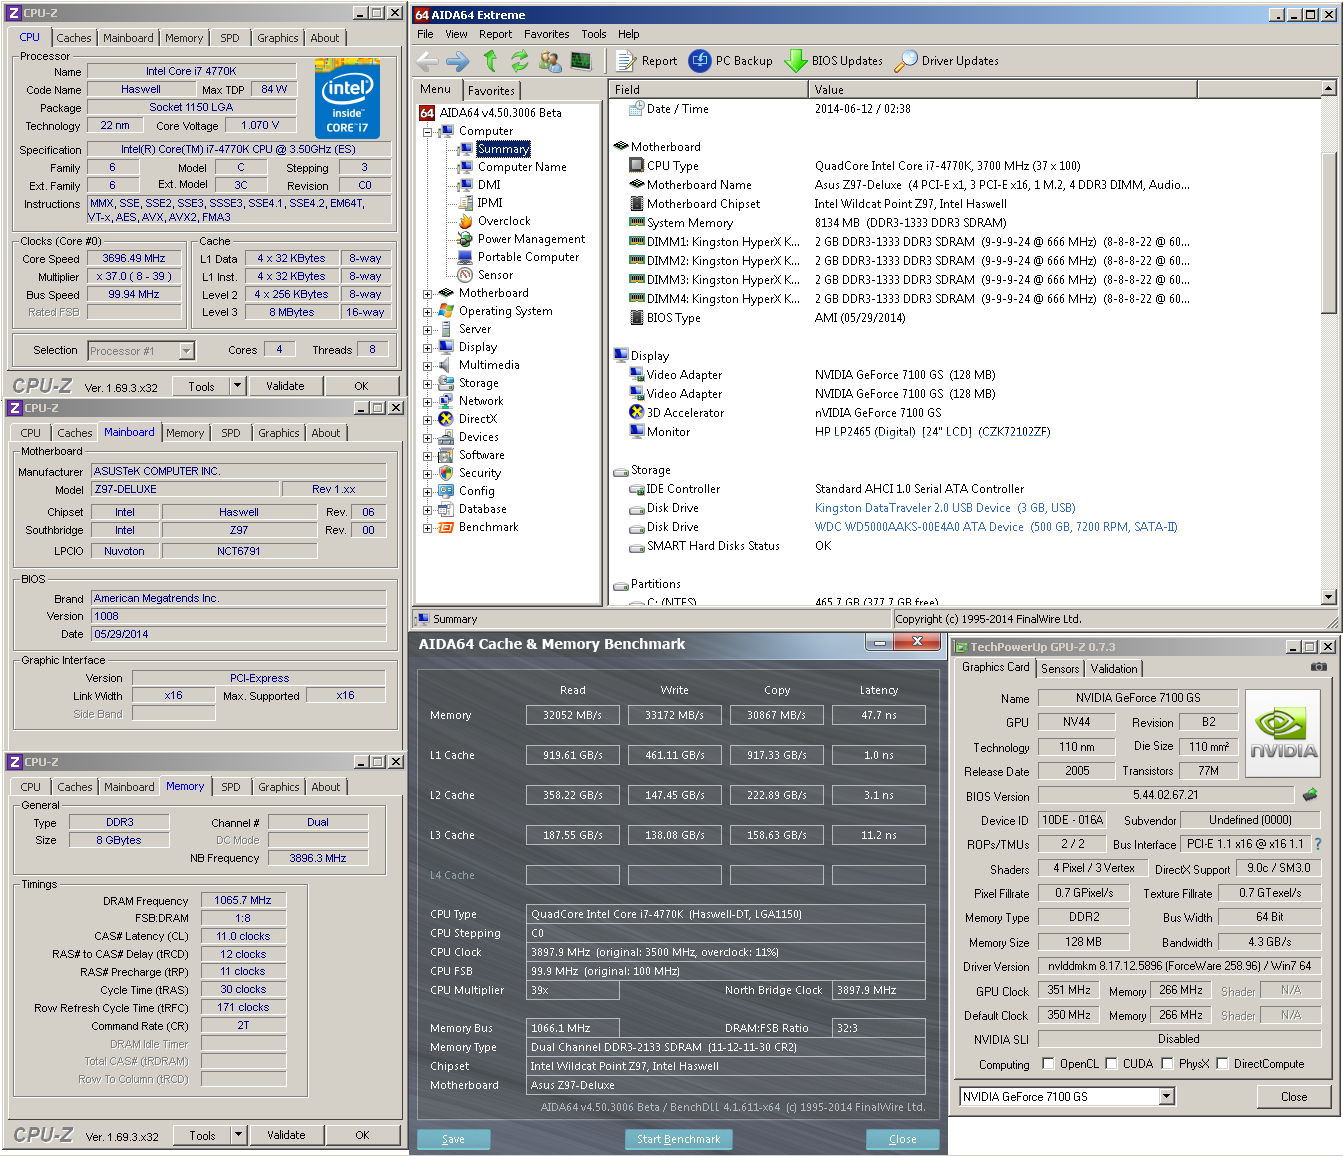Viewport: 1343px width, 1156px height.
Task: Expand the DirectX node in AIDA64 tree
Action: click(x=427, y=420)
